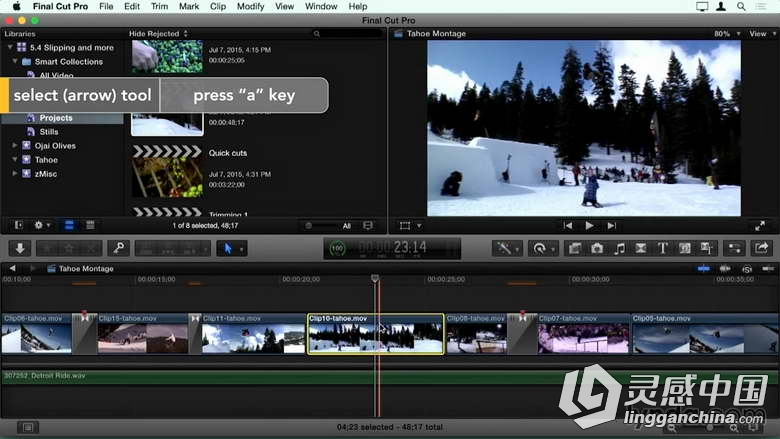
Task: Open the keyword editor (key icon)
Action: click(119, 248)
